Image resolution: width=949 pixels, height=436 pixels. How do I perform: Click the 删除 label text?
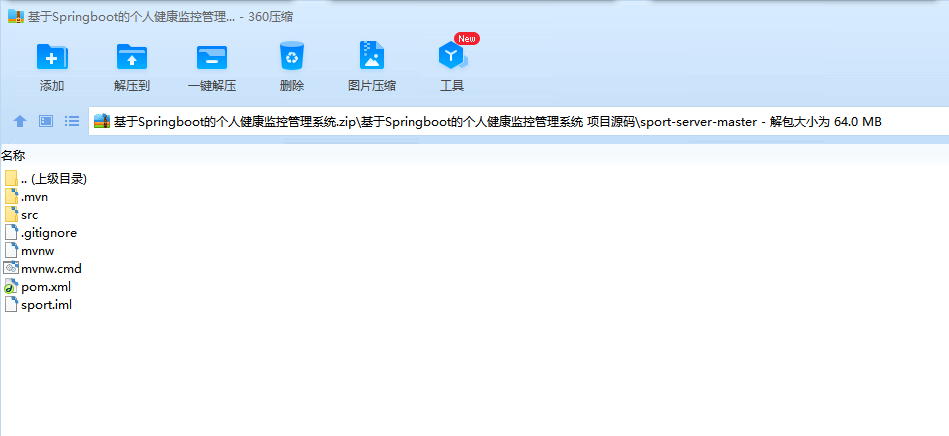[x=292, y=86]
